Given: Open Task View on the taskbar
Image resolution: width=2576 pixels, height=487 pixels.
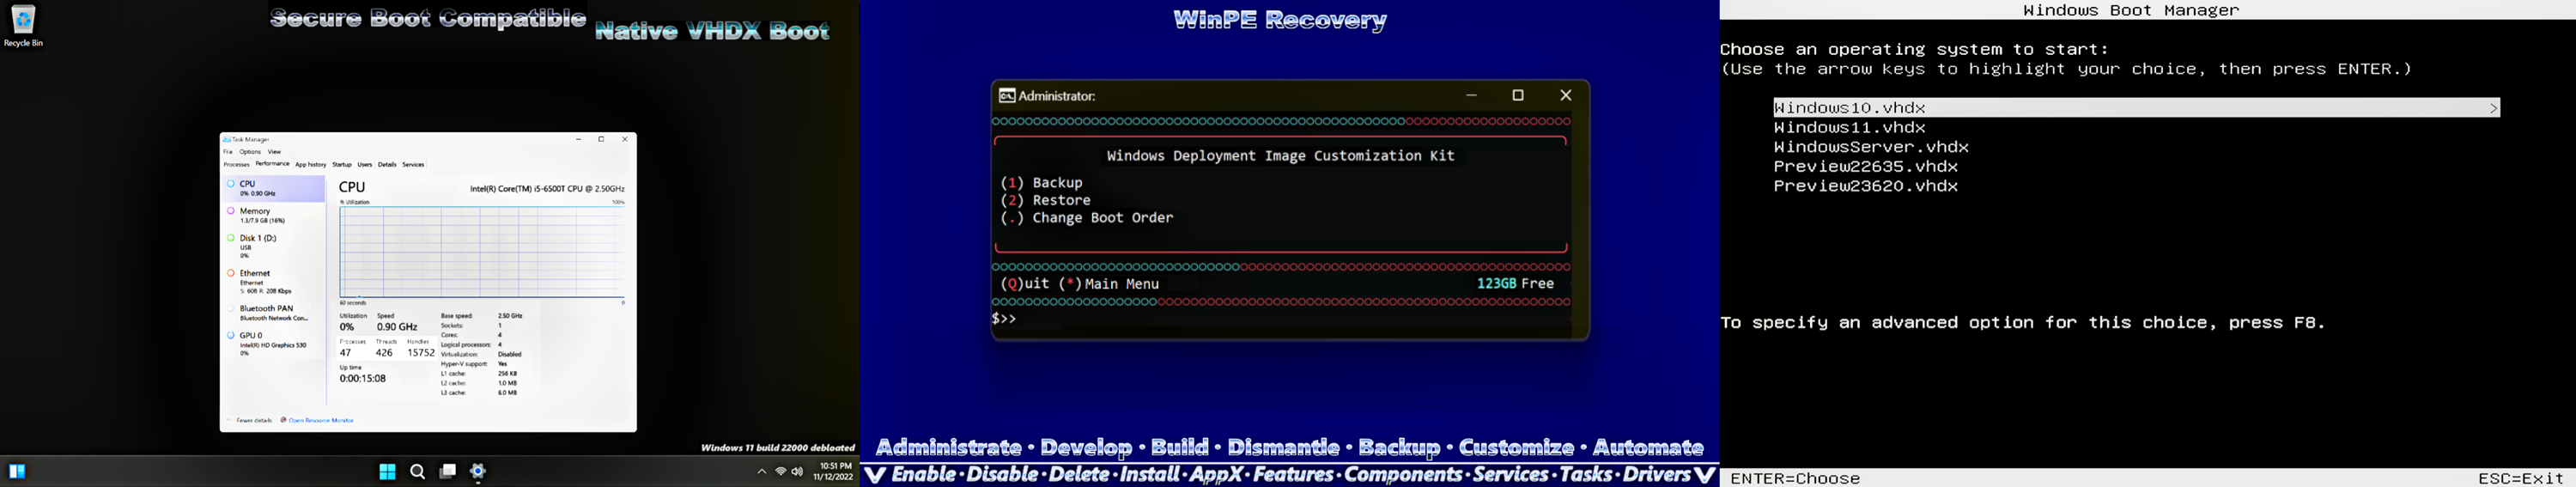Looking at the screenshot, I should pyautogui.click(x=448, y=472).
